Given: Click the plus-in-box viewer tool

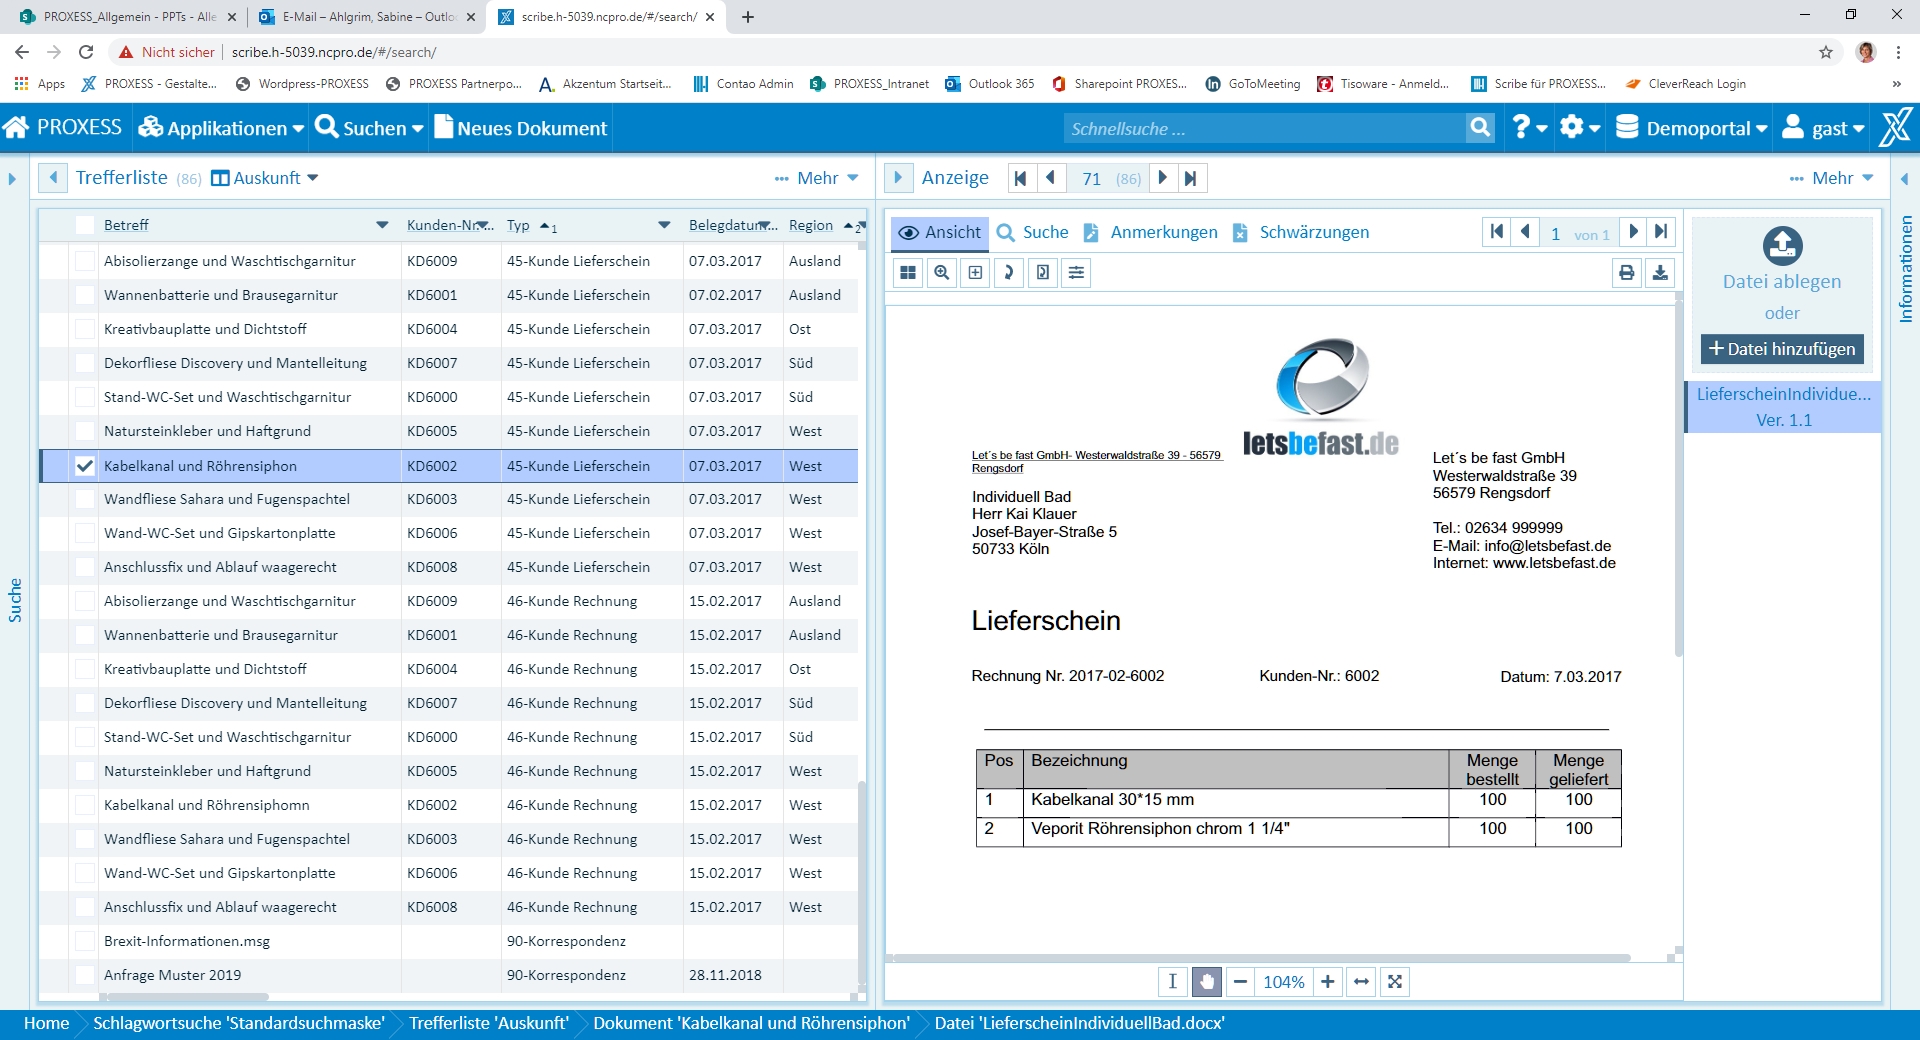Looking at the screenshot, I should coord(976,273).
